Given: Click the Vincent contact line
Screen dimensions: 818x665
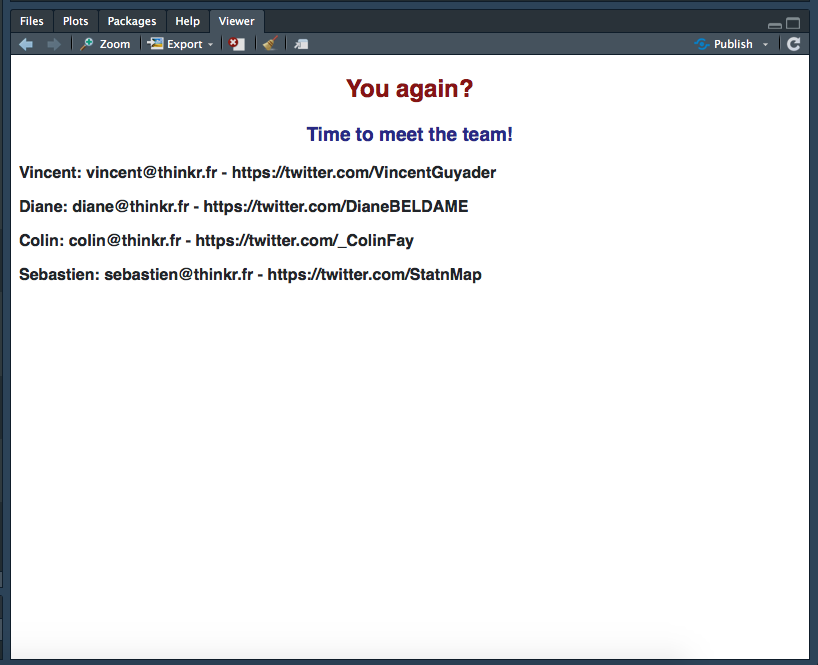Looking at the screenshot, I should [x=258, y=173].
